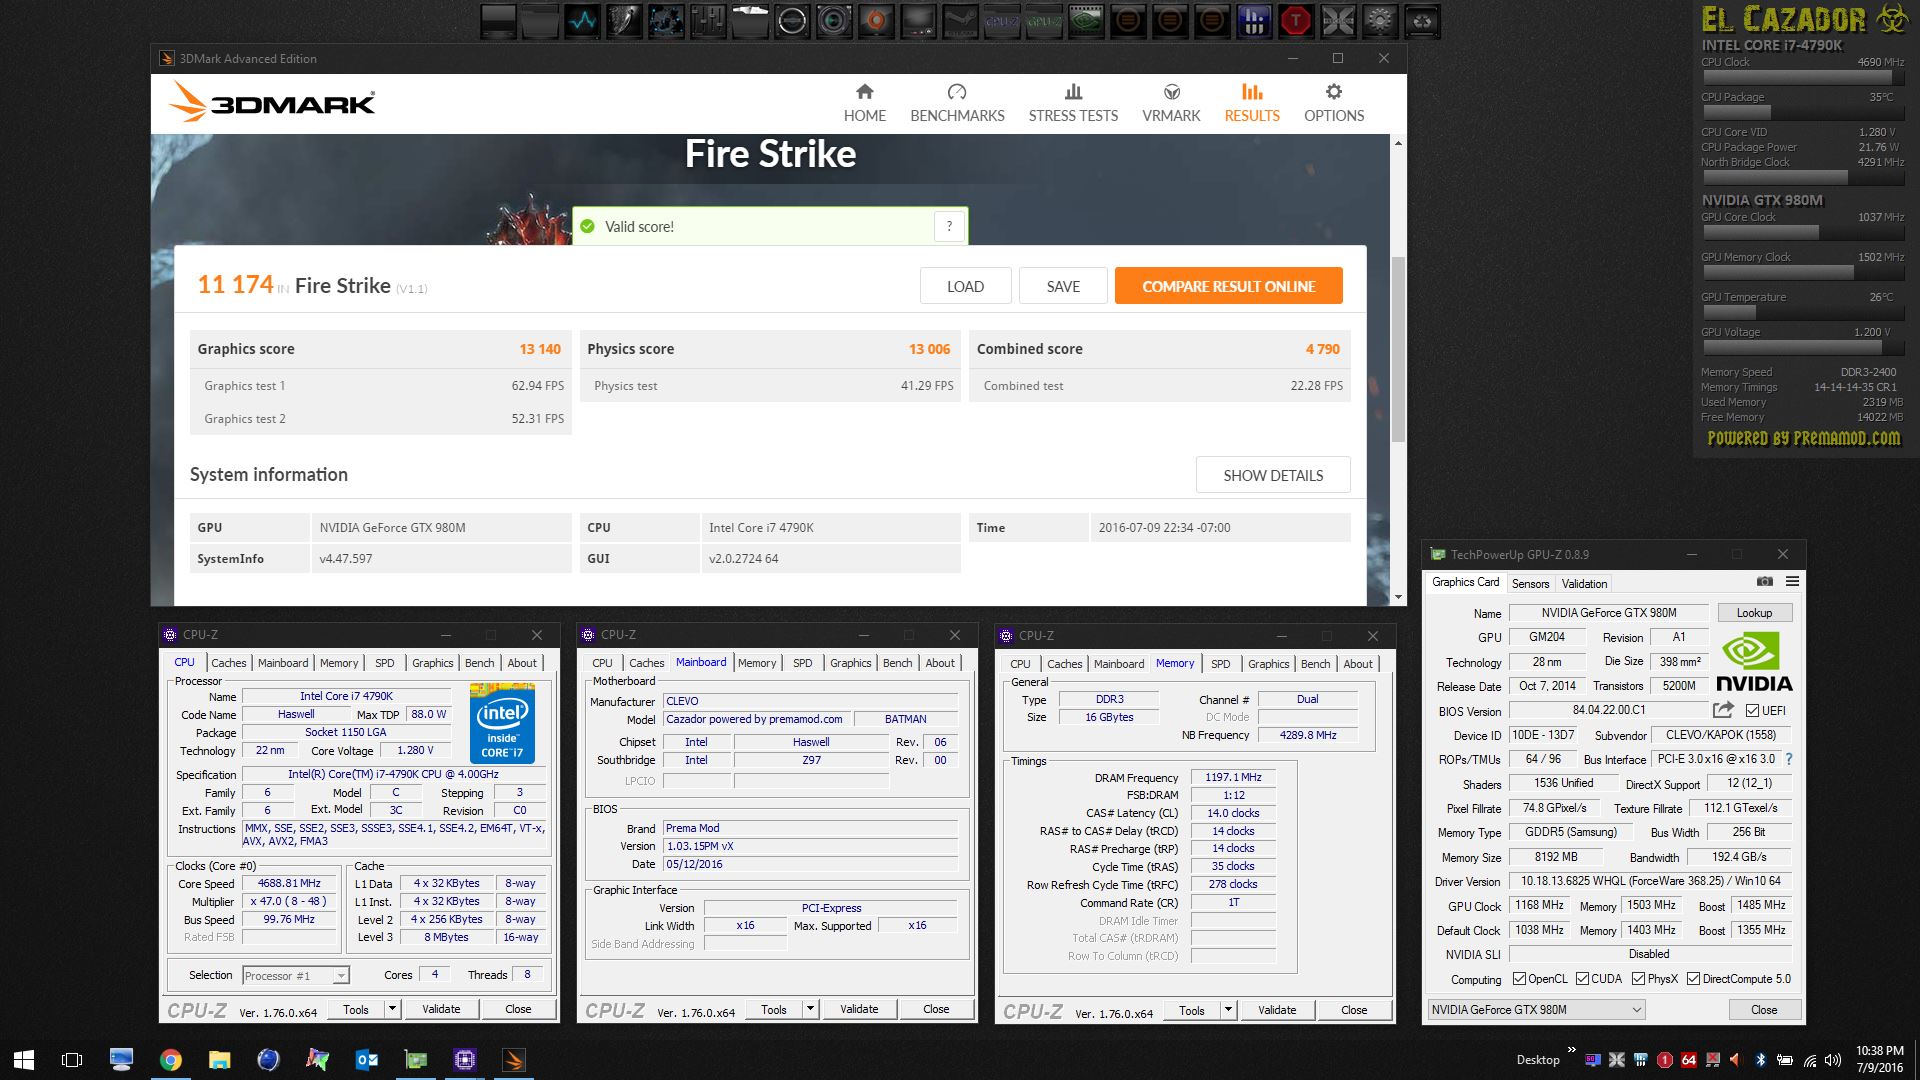Expand Processor #1 selection dropdown
Image resolution: width=1920 pixels, height=1080 pixels.
341,976
